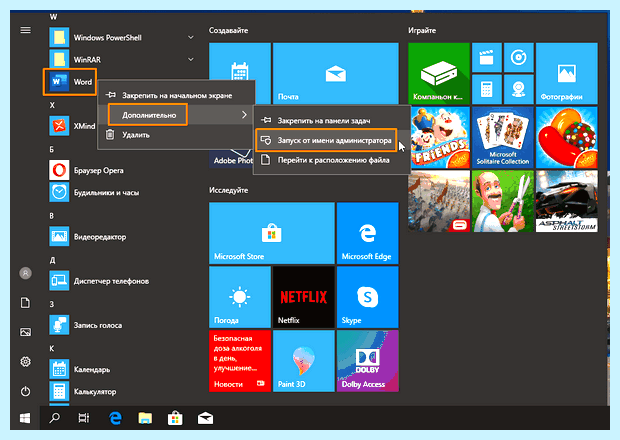This screenshot has width=620, height=440.
Task: Click the Исследуйте group header
Action: click(x=229, y=190)
